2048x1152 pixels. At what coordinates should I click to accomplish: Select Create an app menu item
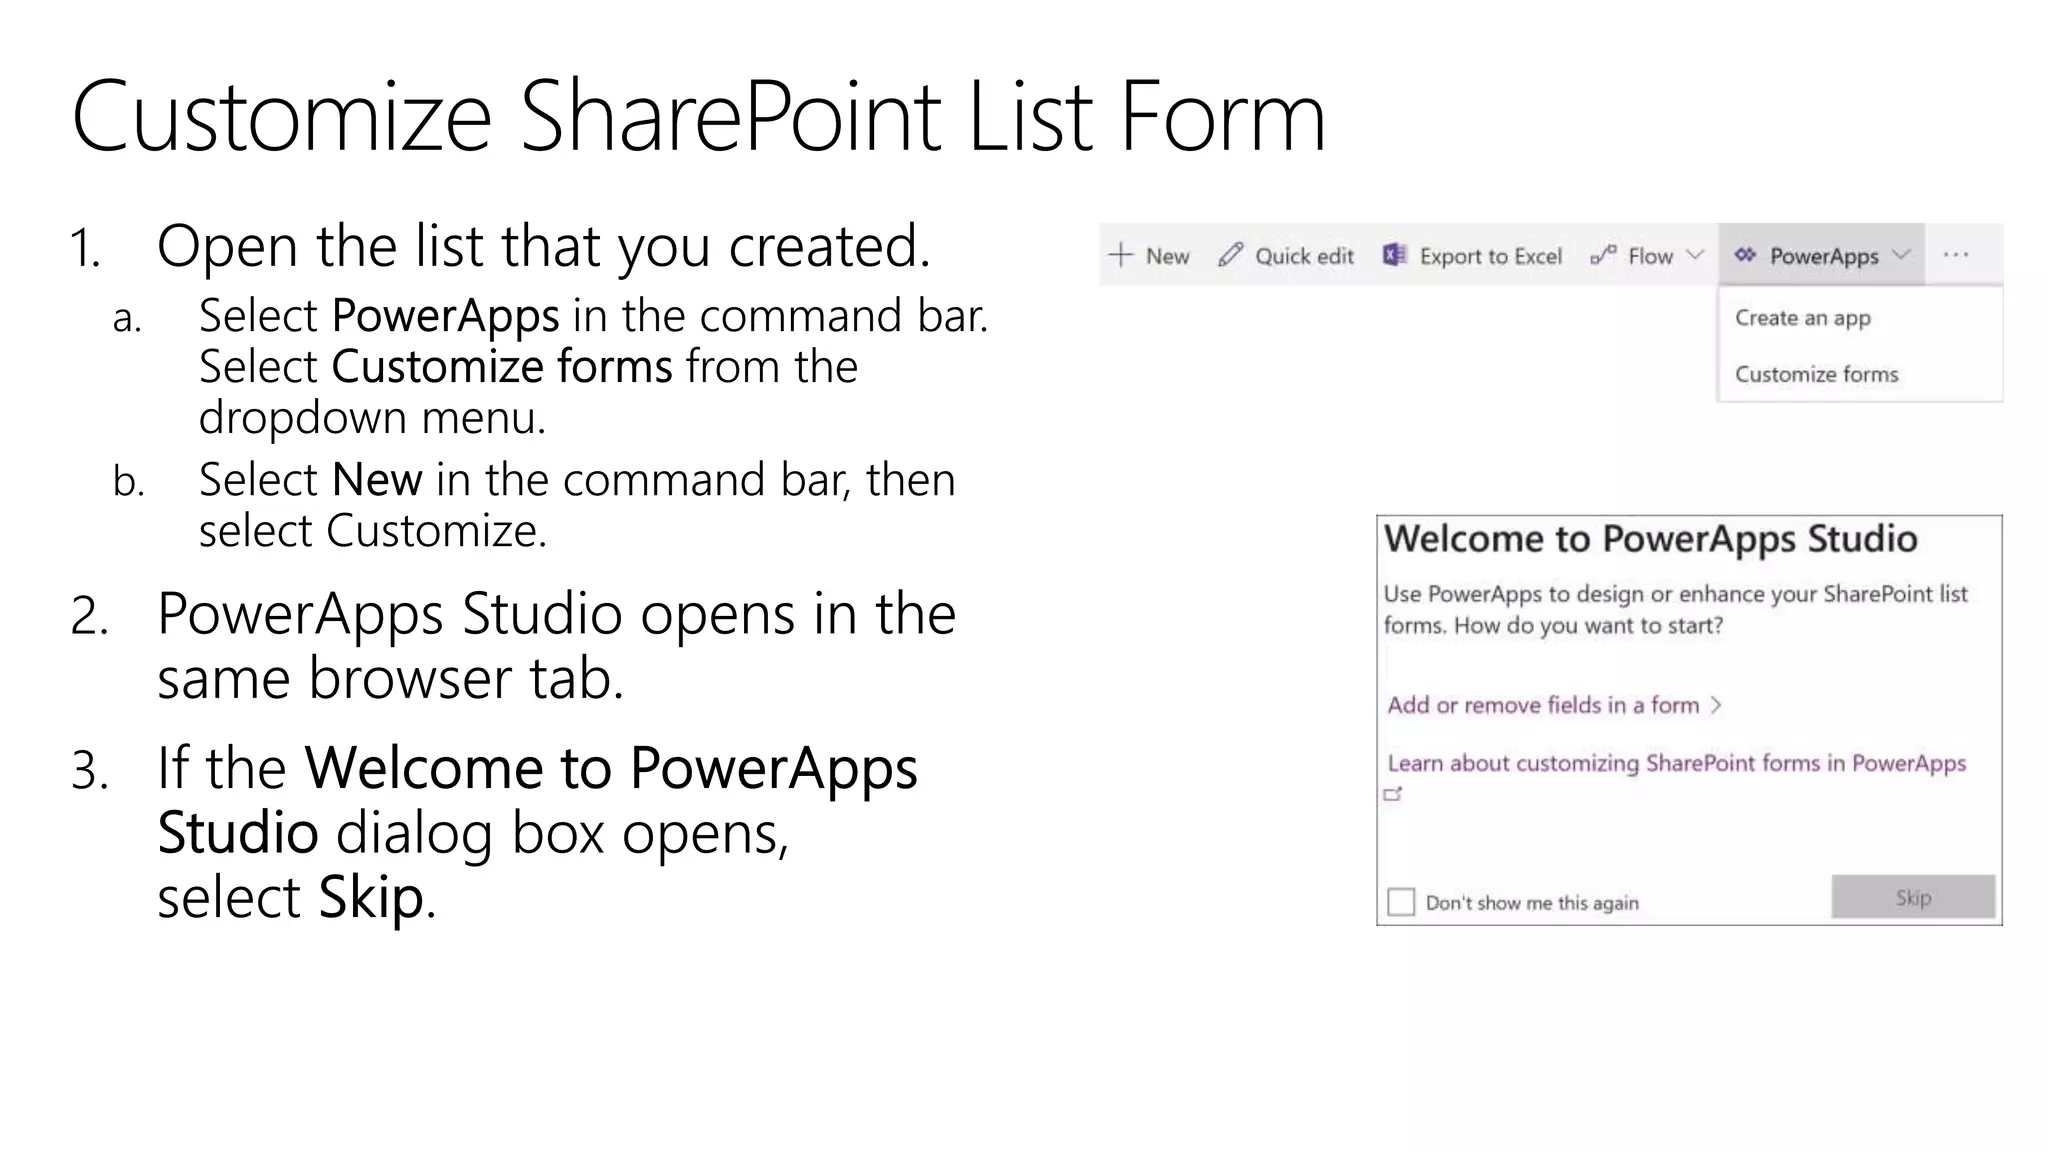pos(1802,318)
